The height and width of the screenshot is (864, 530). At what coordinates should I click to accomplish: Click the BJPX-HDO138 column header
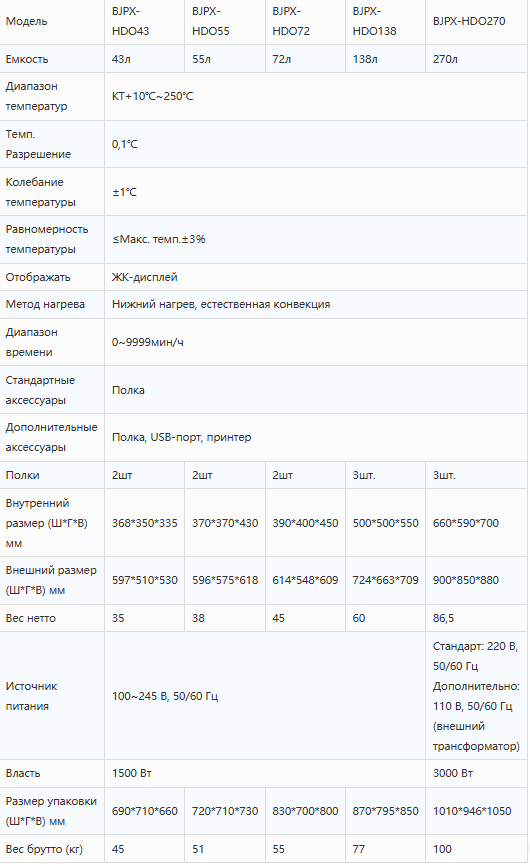pyautogui.click(x=385, y=21)
